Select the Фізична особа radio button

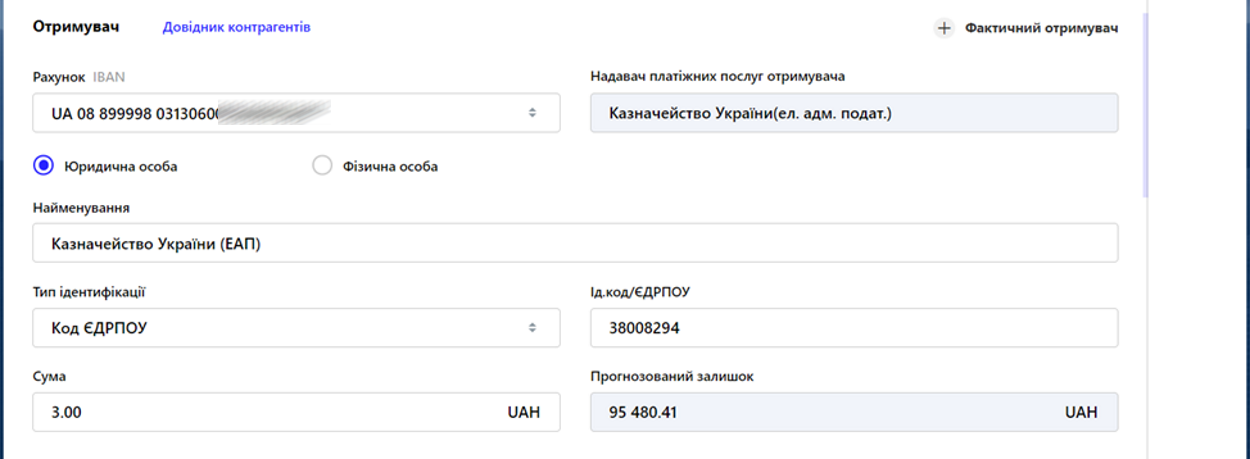322,166
